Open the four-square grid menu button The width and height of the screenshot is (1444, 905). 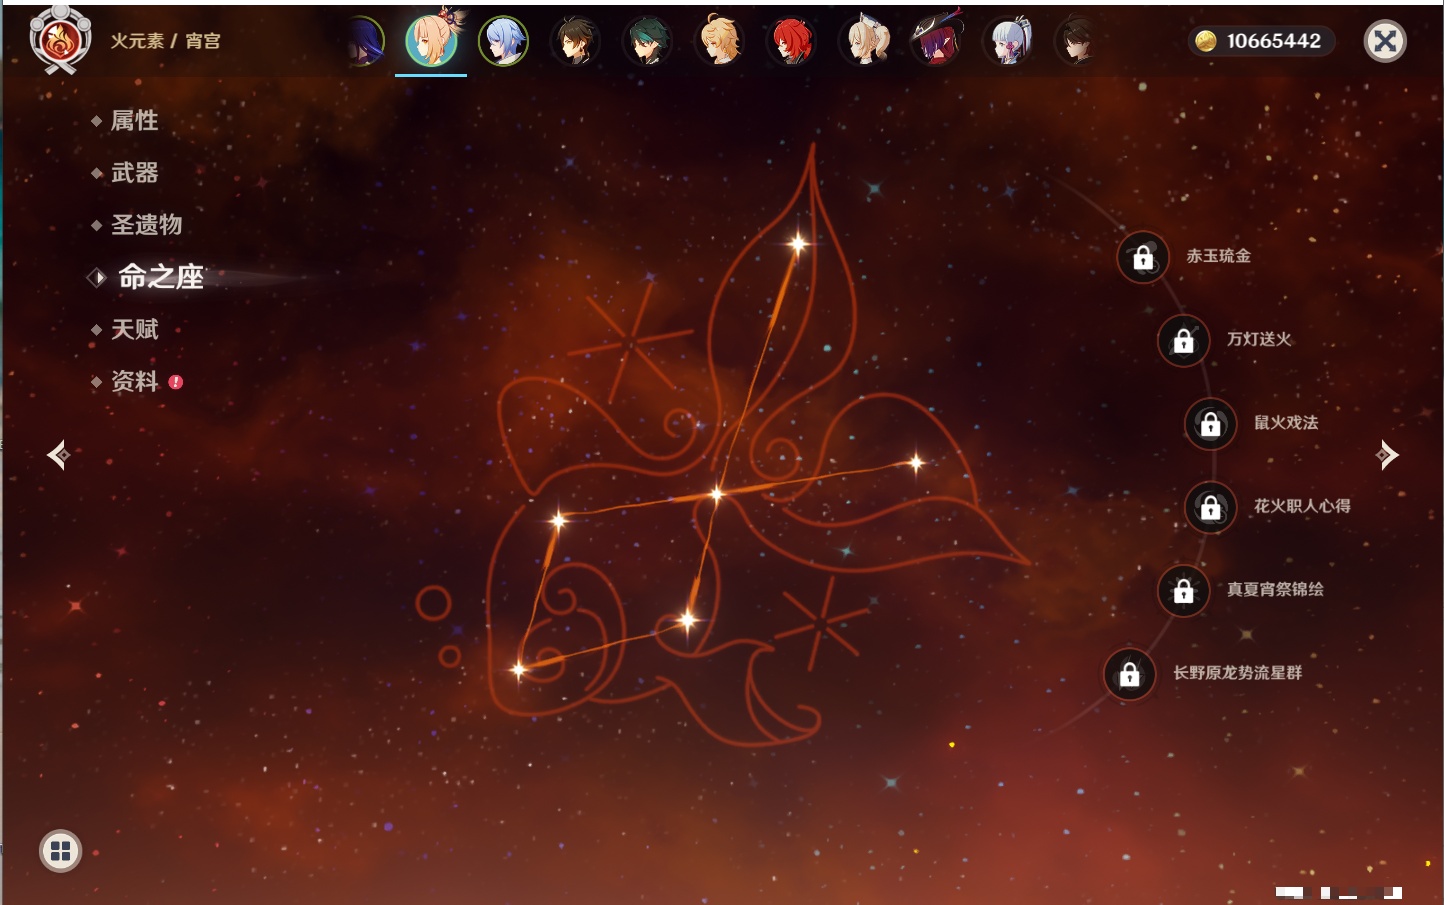pyautogui.click(x=60, y=851)
